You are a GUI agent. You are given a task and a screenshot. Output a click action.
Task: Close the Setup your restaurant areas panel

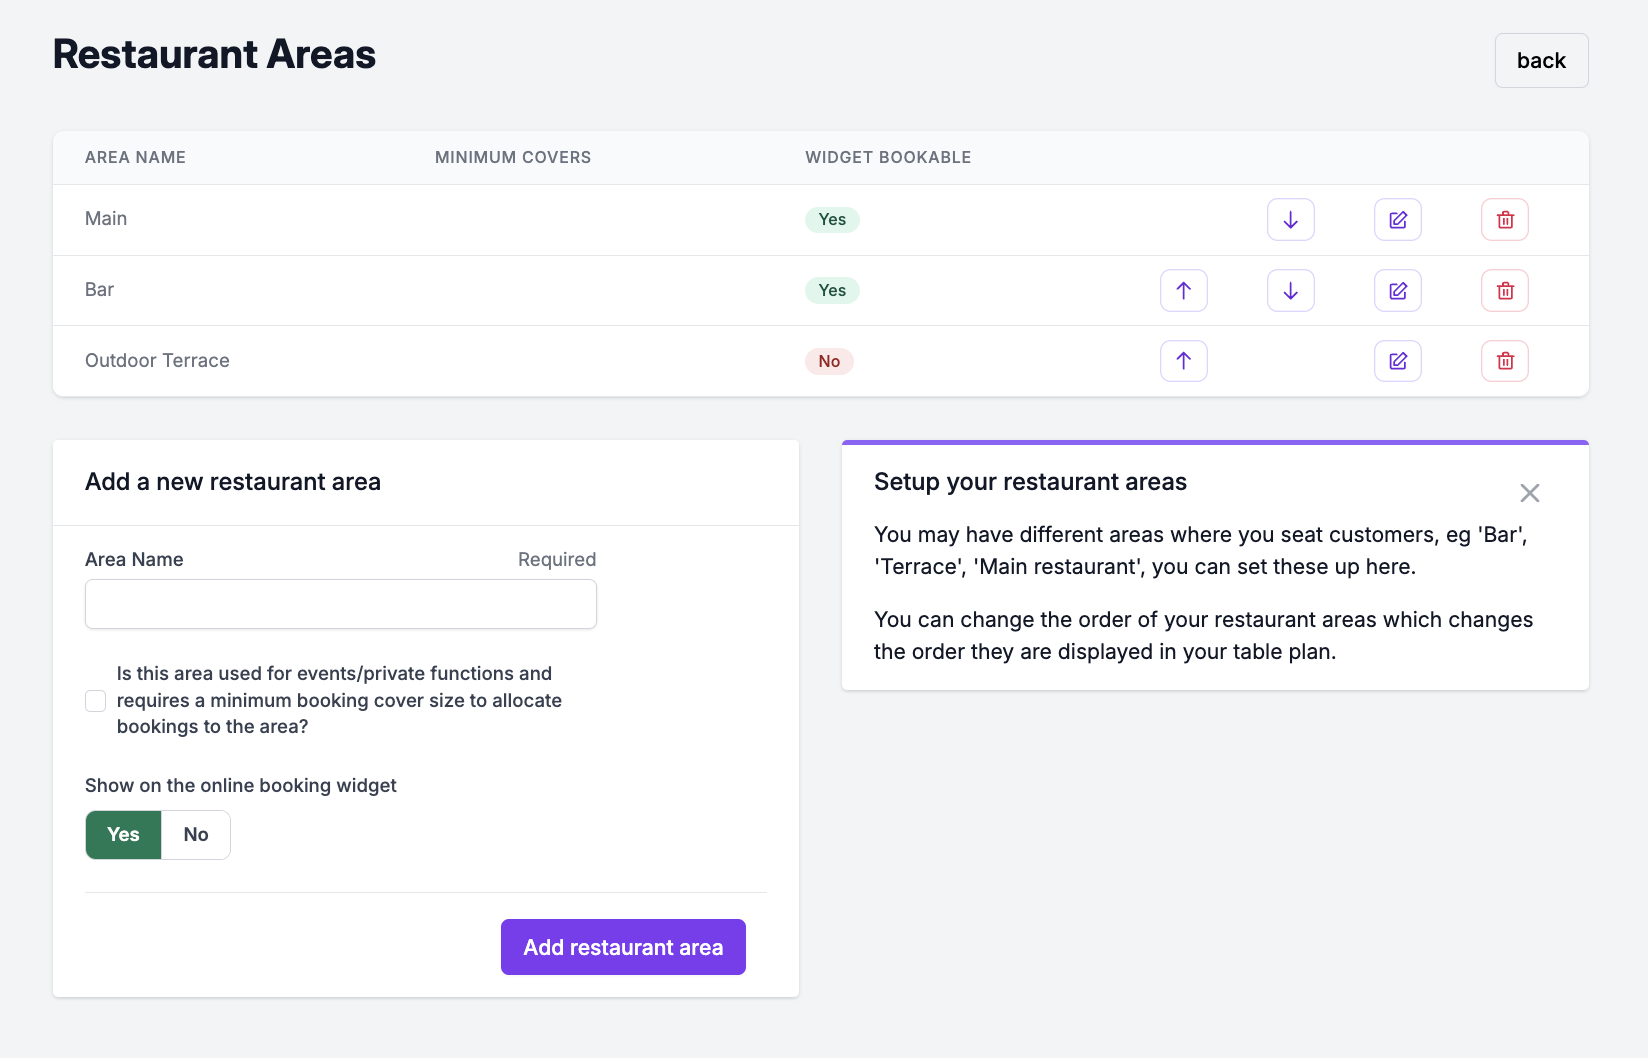pyautogui.click(x=1529, y=493)
